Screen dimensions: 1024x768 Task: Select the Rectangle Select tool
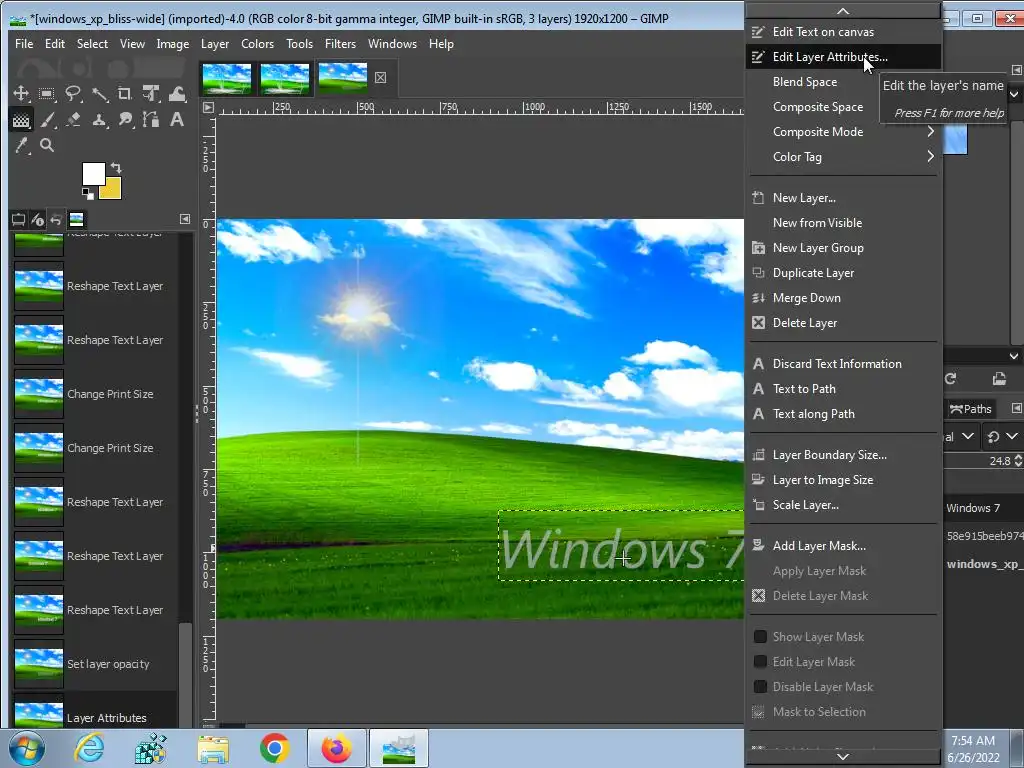point(47,93)
